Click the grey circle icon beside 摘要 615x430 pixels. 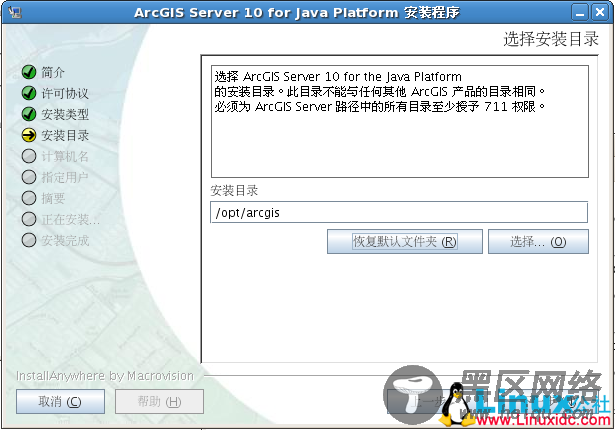pyautogui.click(x=29, y=198)
